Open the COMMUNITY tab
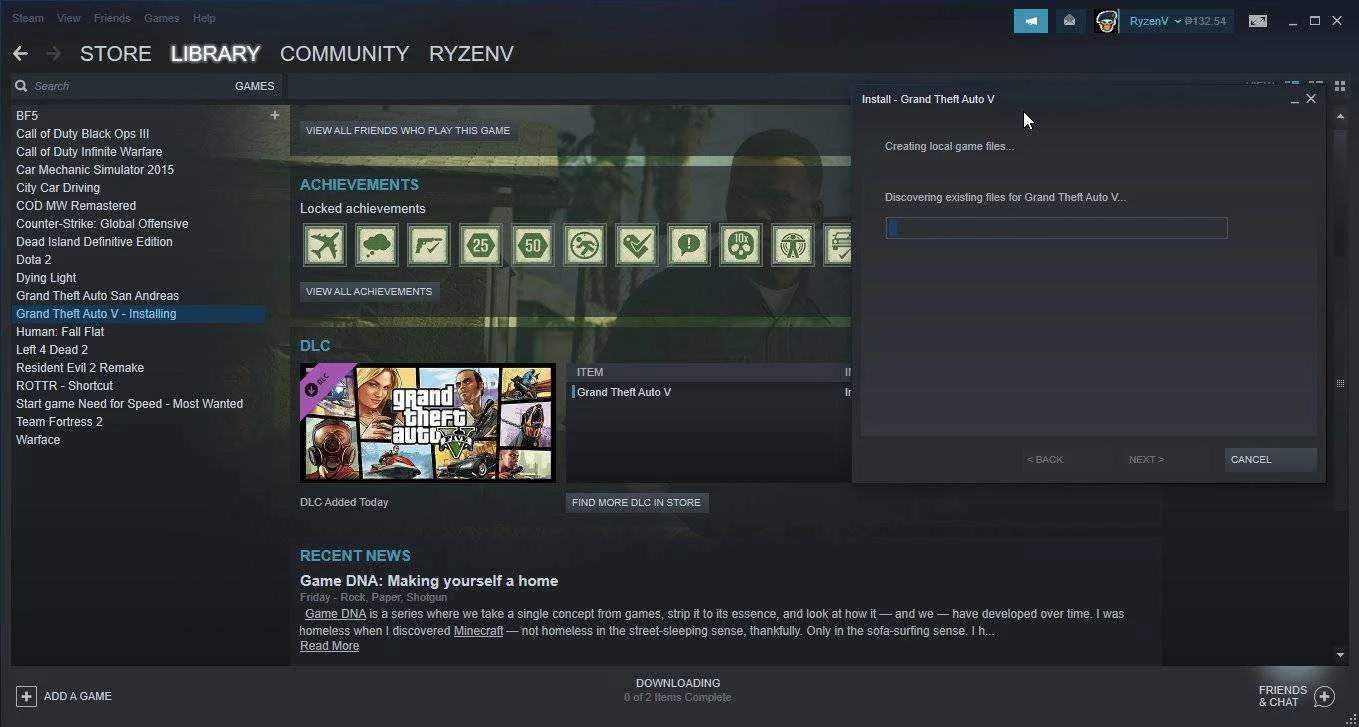 point(344,54)
